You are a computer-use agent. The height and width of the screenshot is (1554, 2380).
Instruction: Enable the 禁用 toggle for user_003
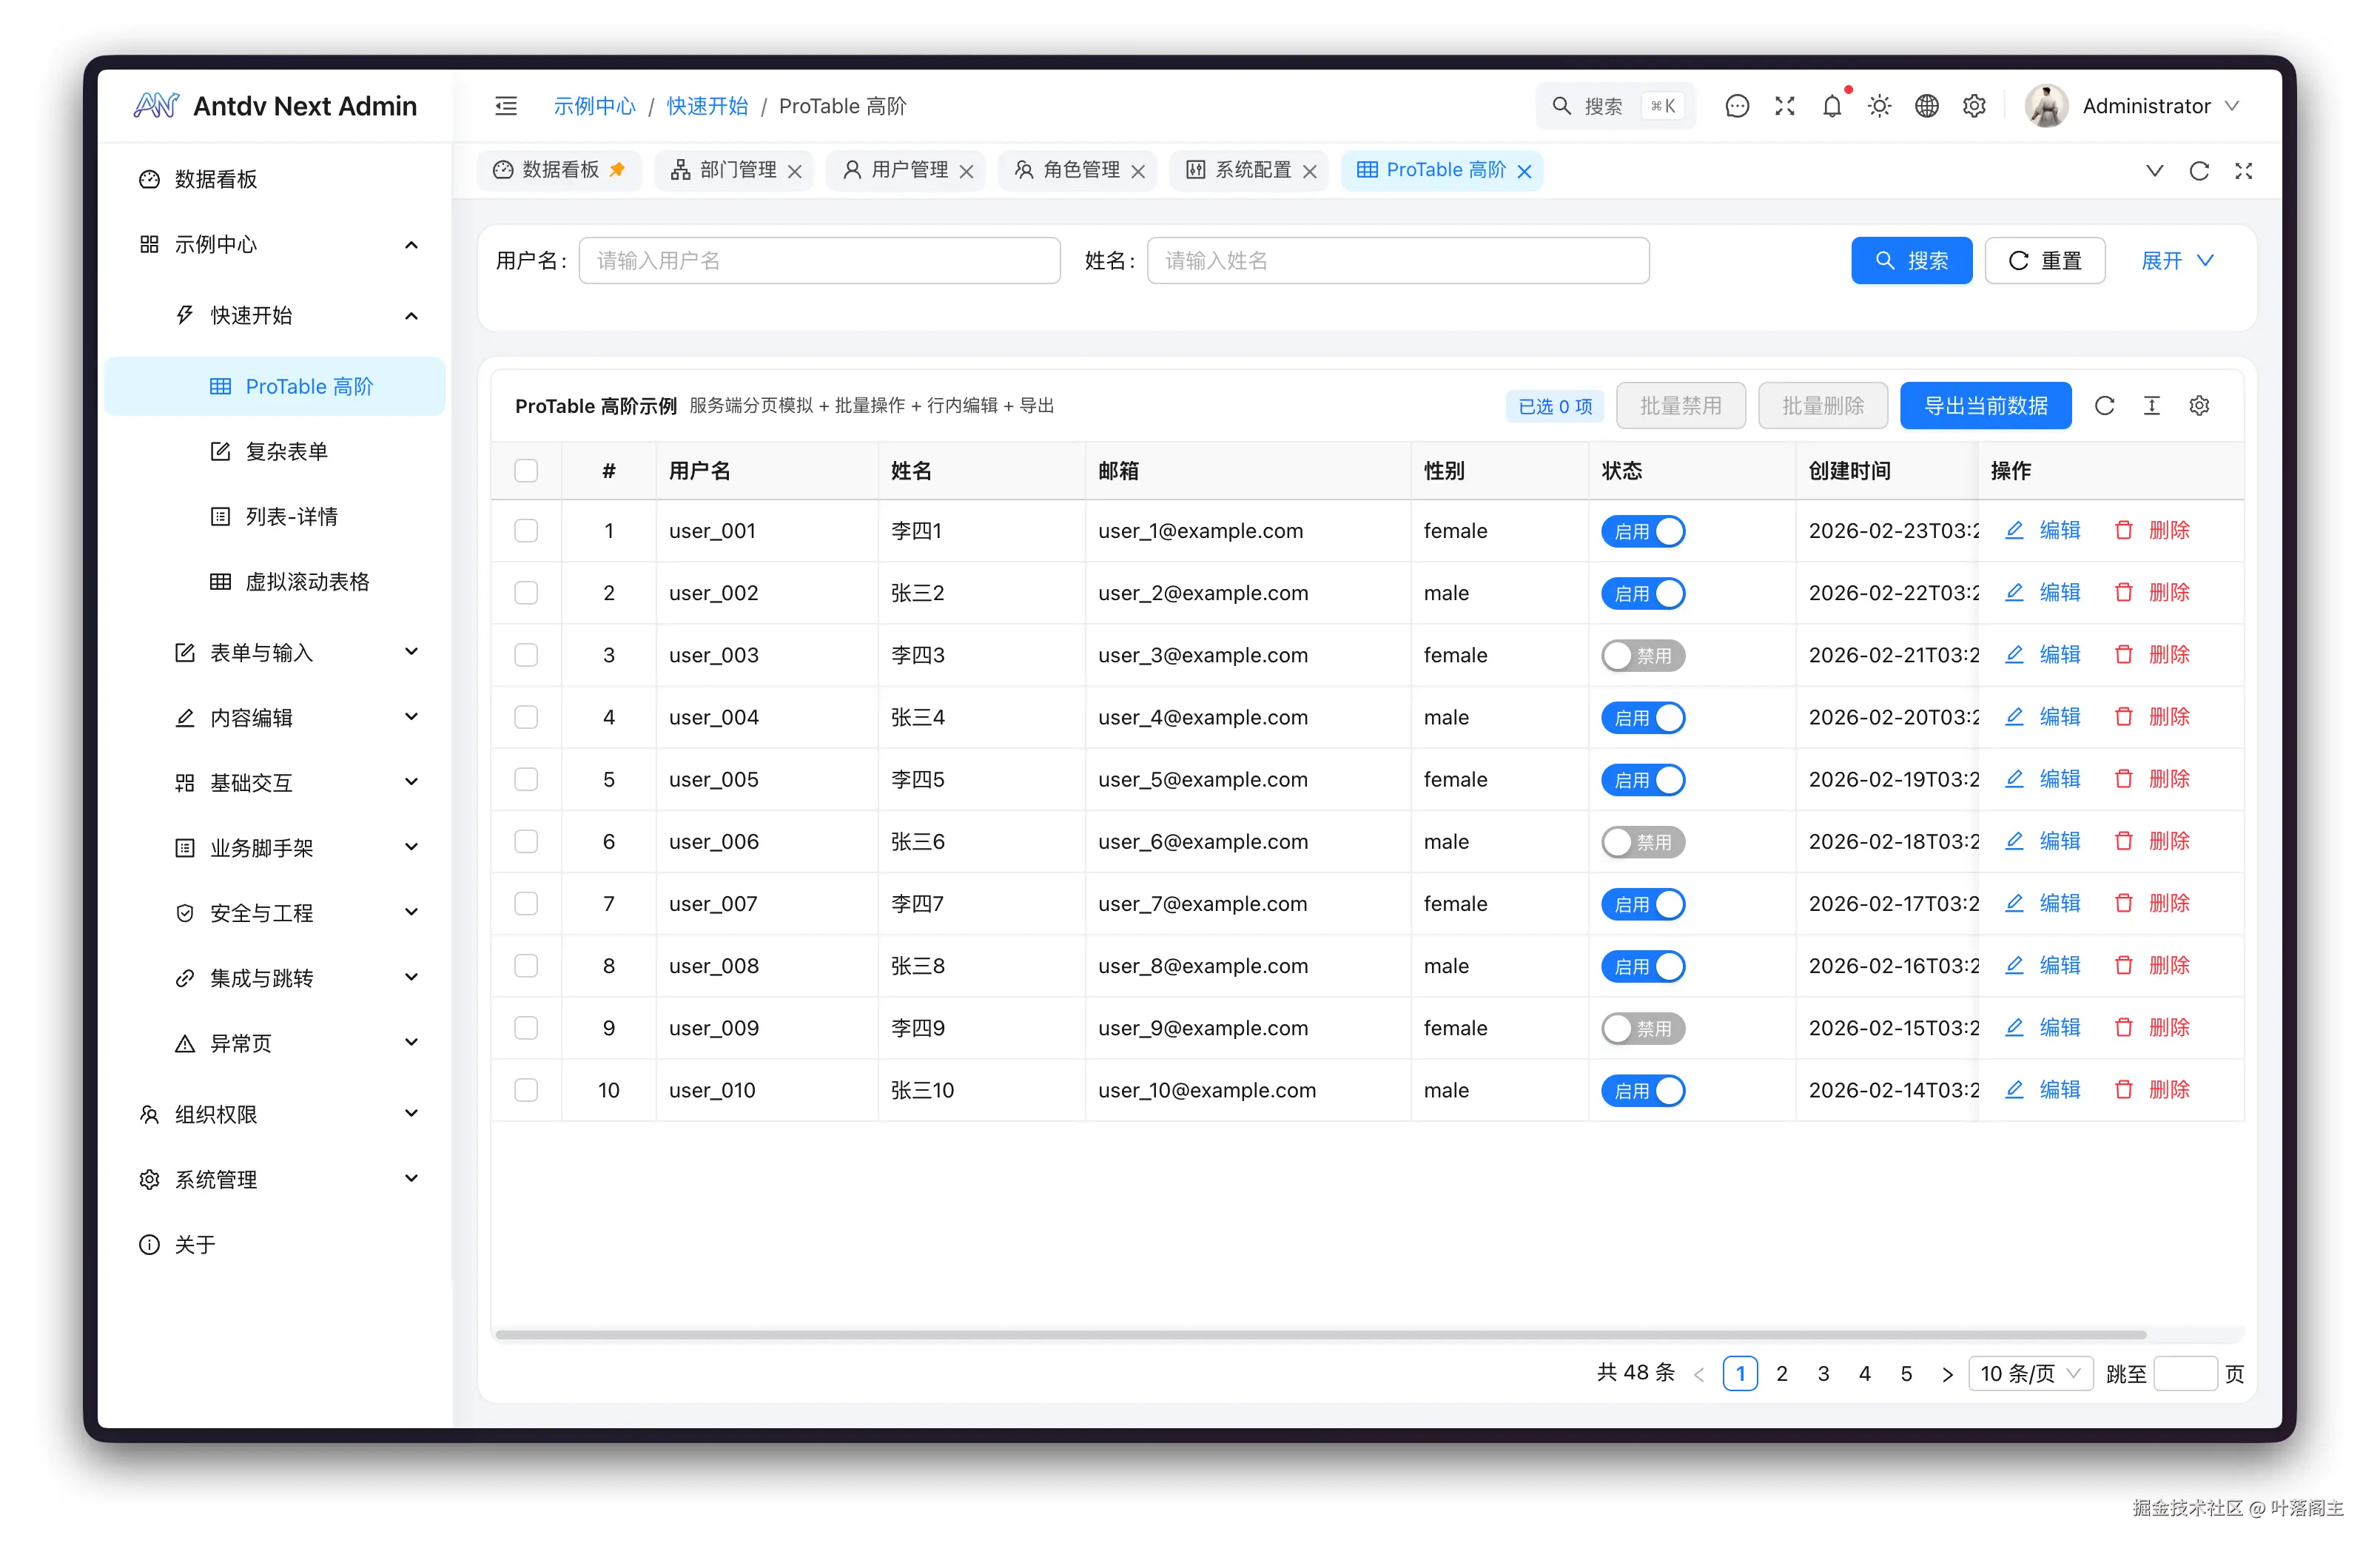[1642, 655]
